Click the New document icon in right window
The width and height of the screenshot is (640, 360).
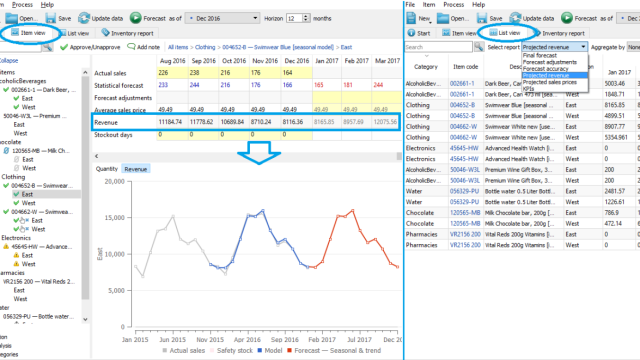[411, 18]
